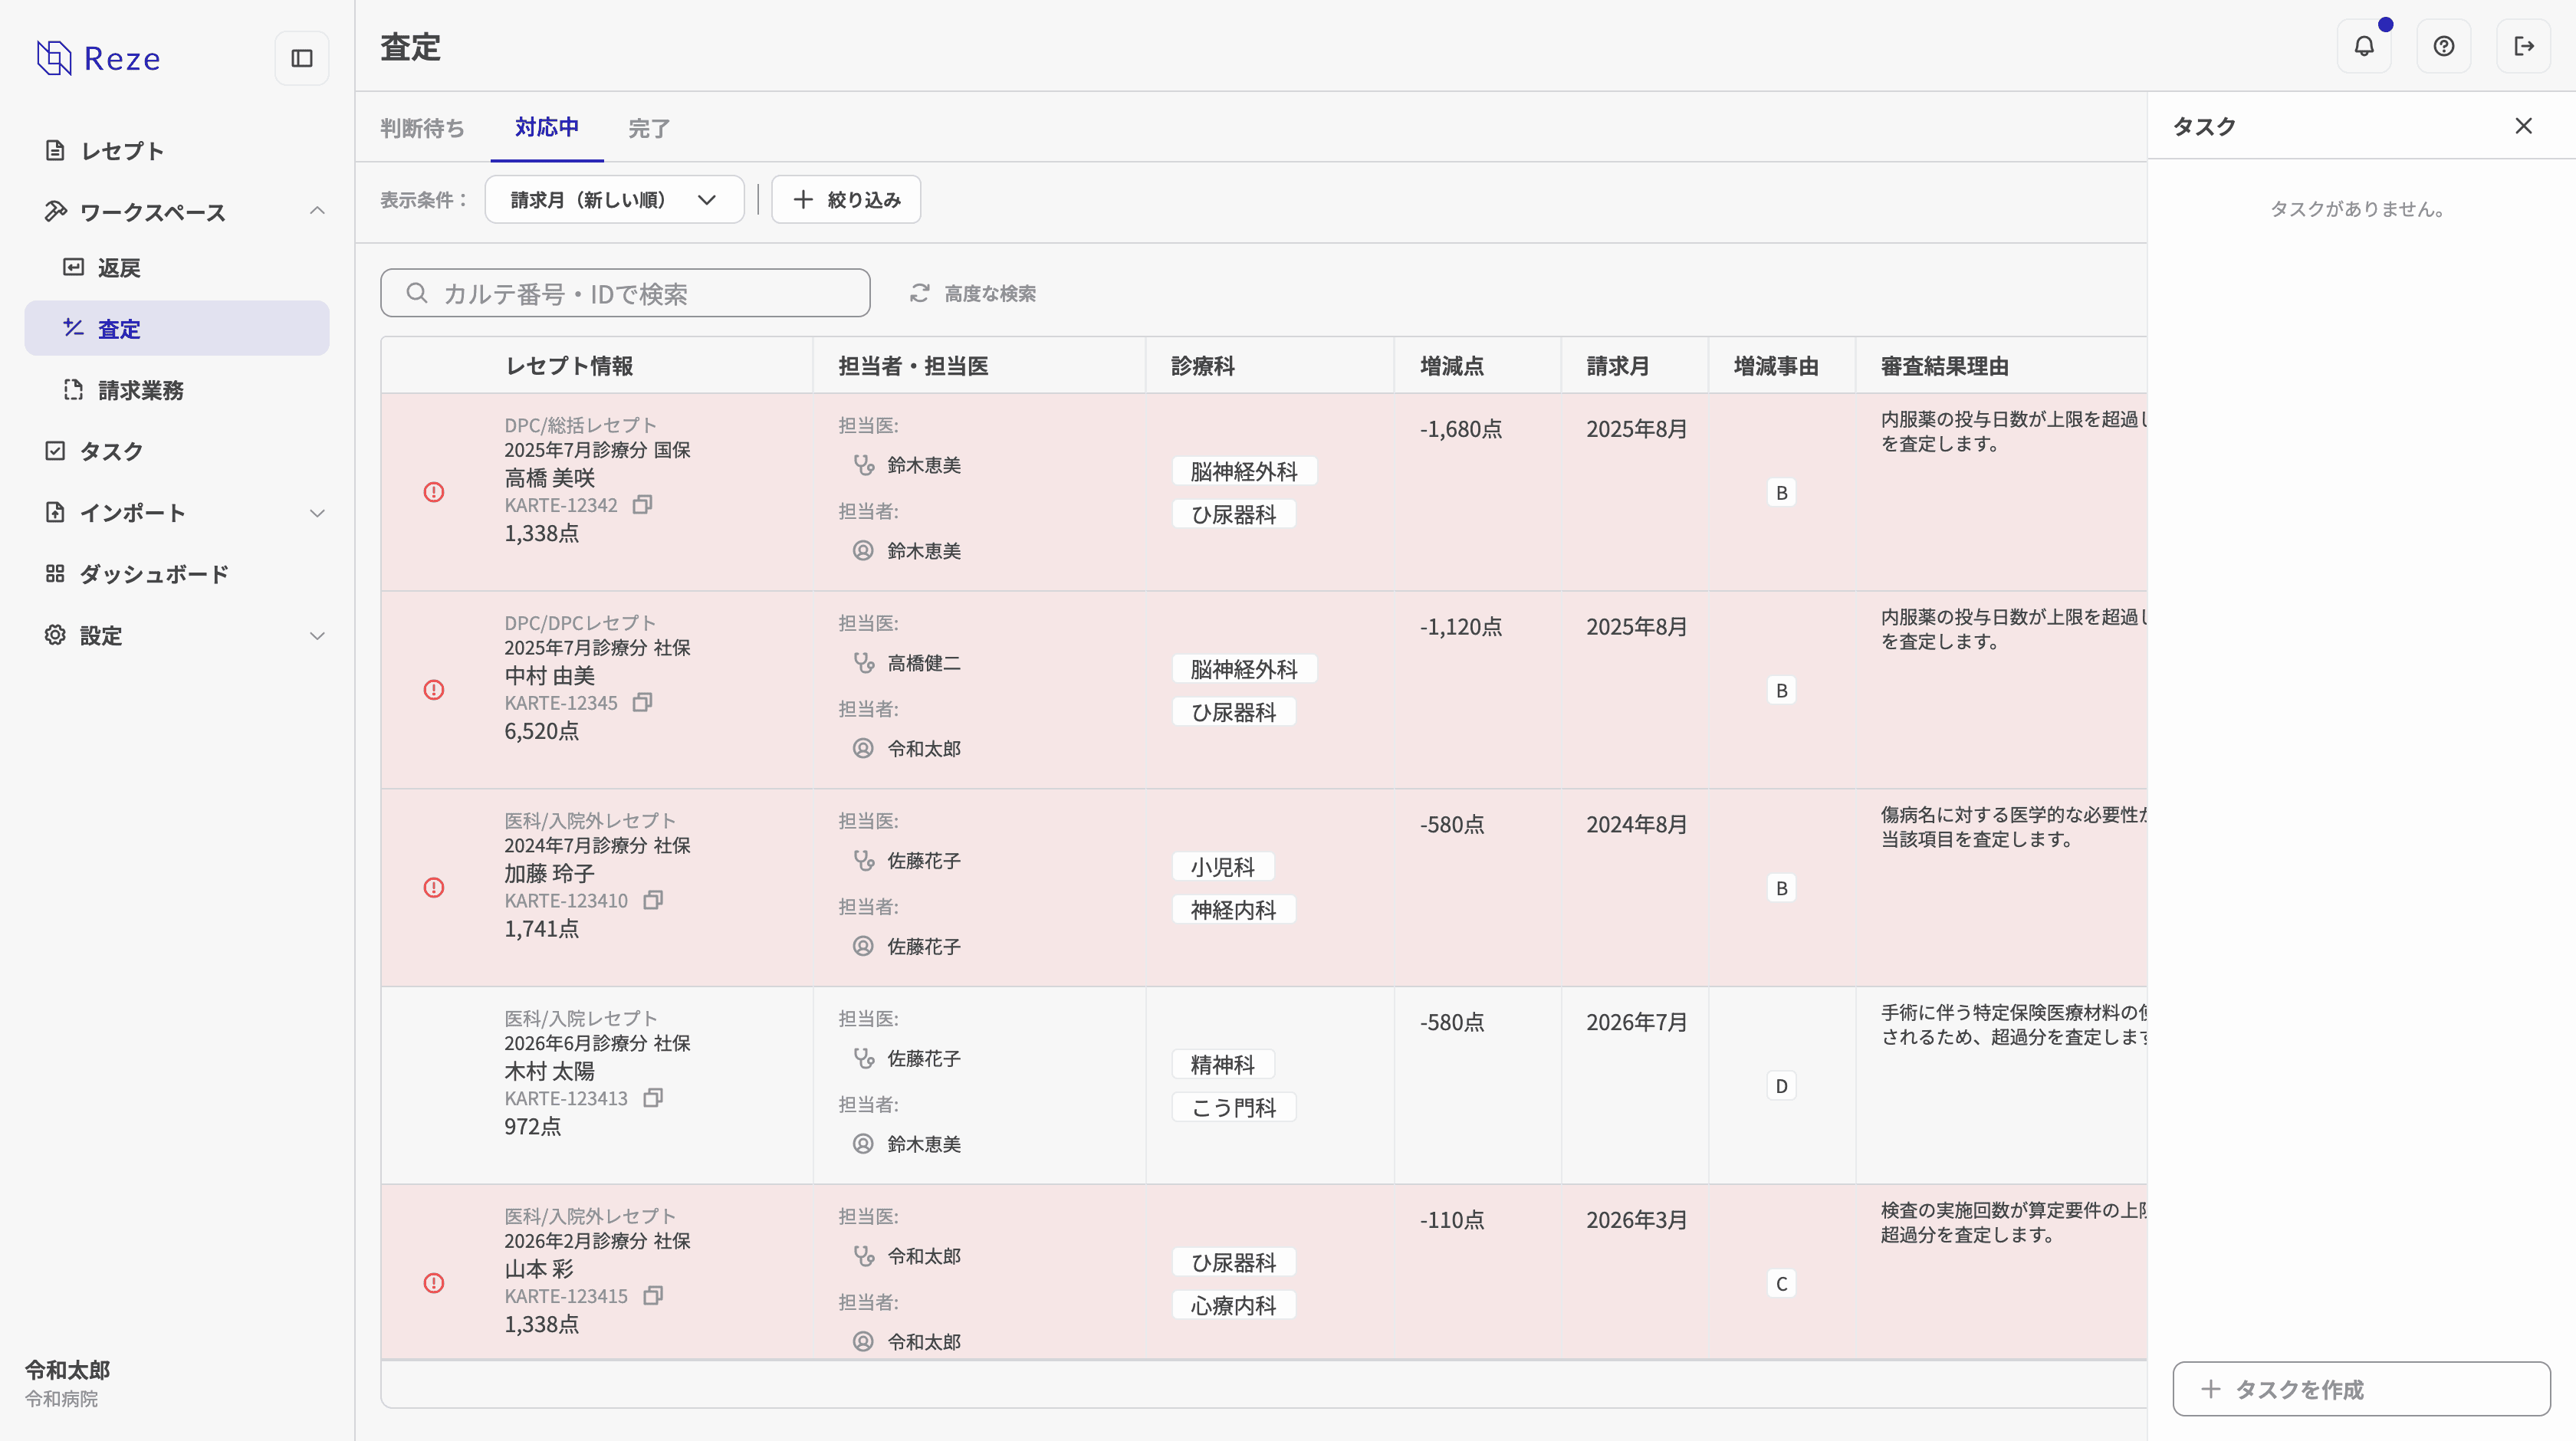Viewport: 2576px width, 1441px height.
Task: Click the Reze logo icon
Action: point(54,58)
